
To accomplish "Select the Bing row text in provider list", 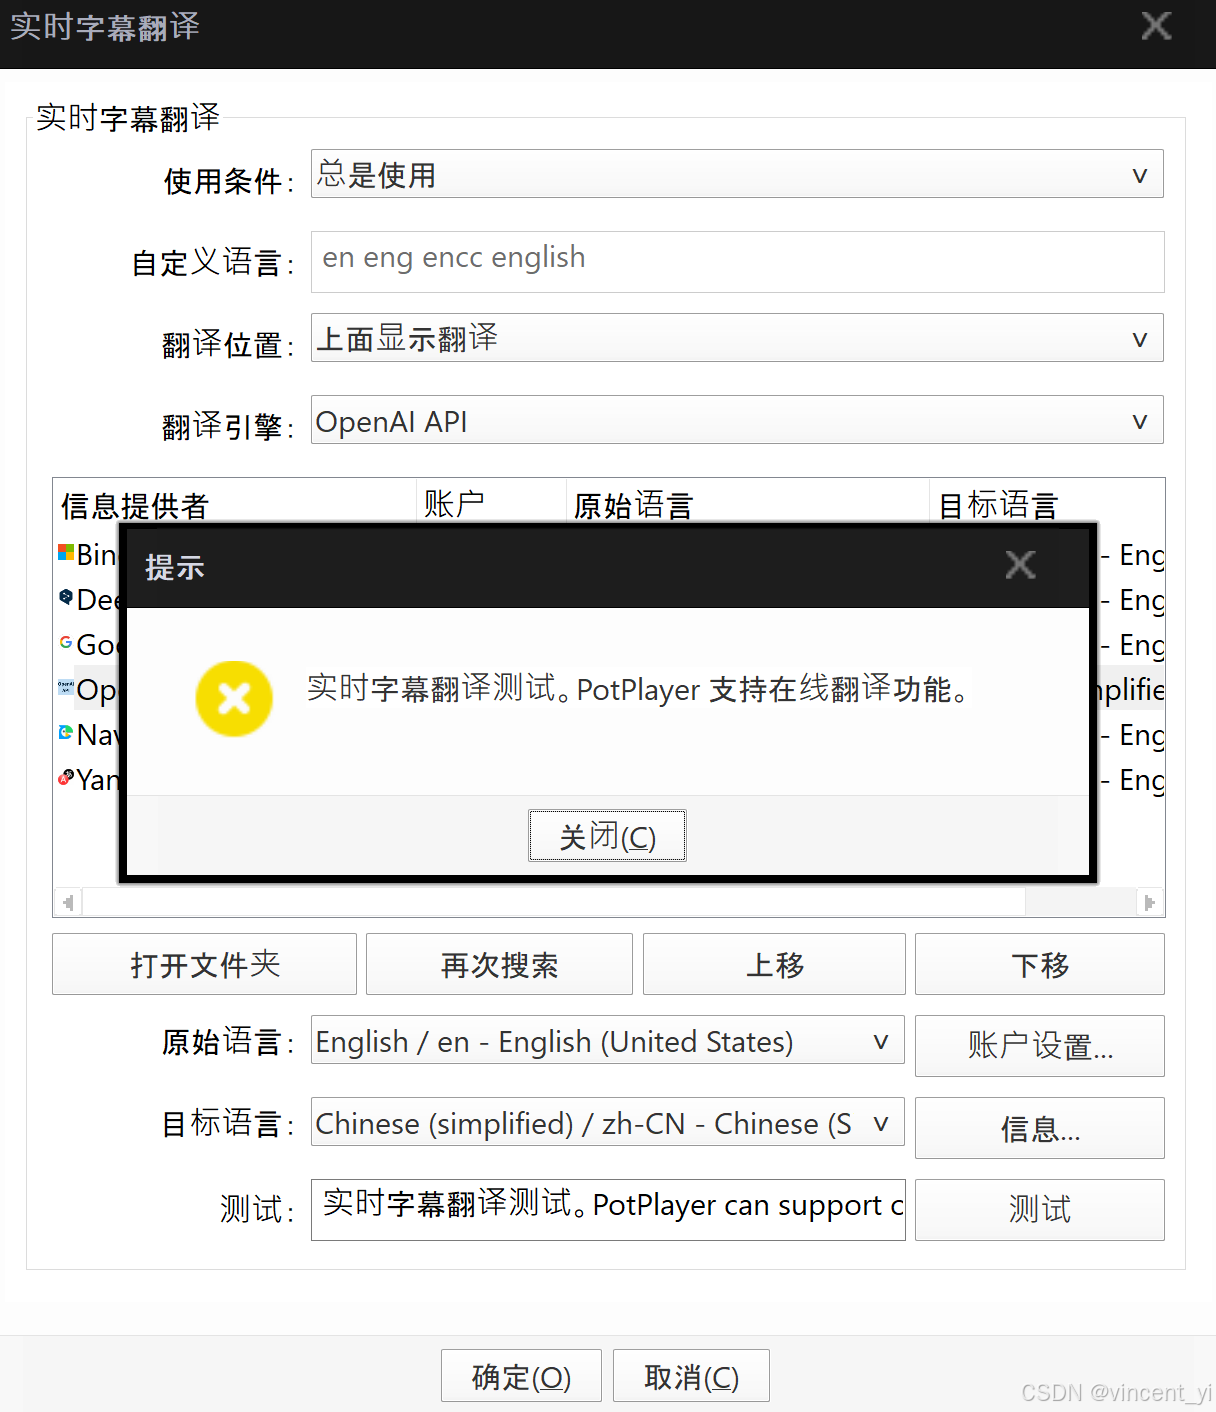I will 97,555.
